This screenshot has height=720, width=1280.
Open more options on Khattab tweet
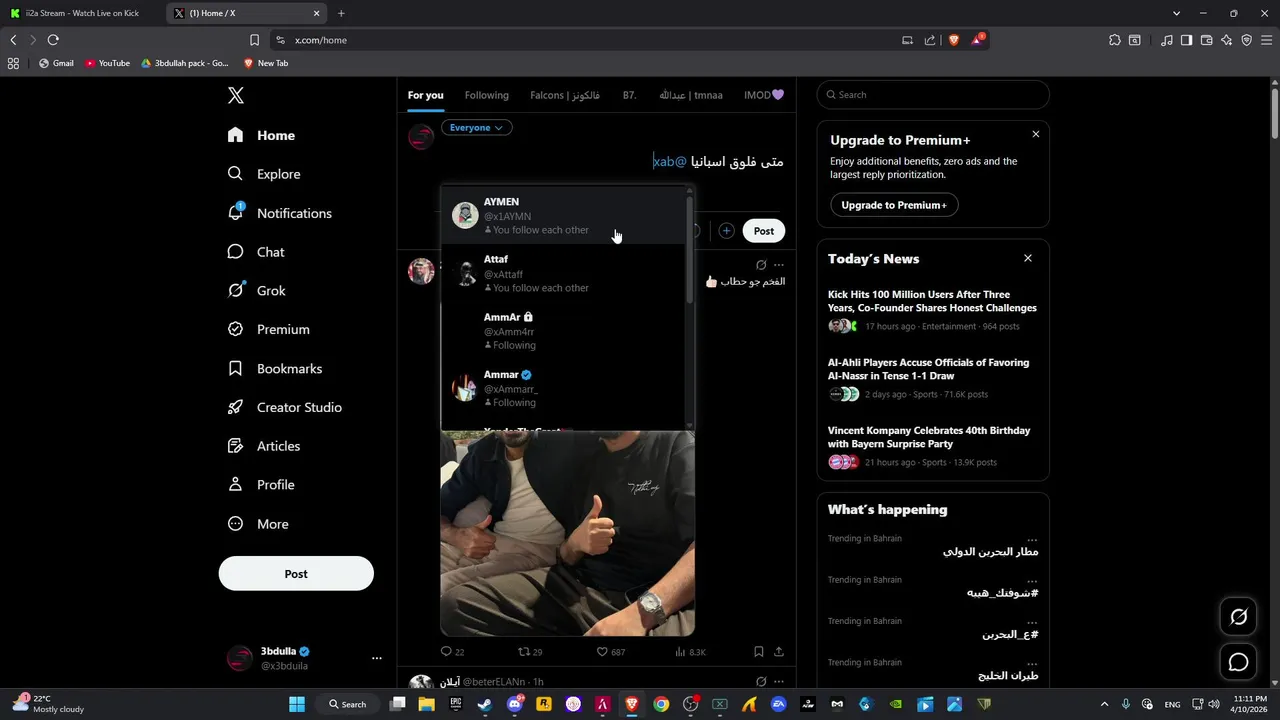pos(779,265)
